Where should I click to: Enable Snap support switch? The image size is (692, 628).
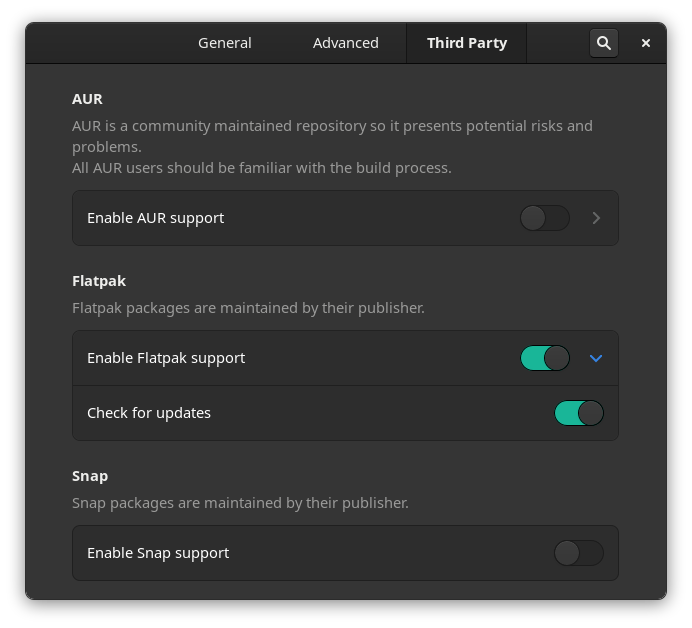point(579,553)
